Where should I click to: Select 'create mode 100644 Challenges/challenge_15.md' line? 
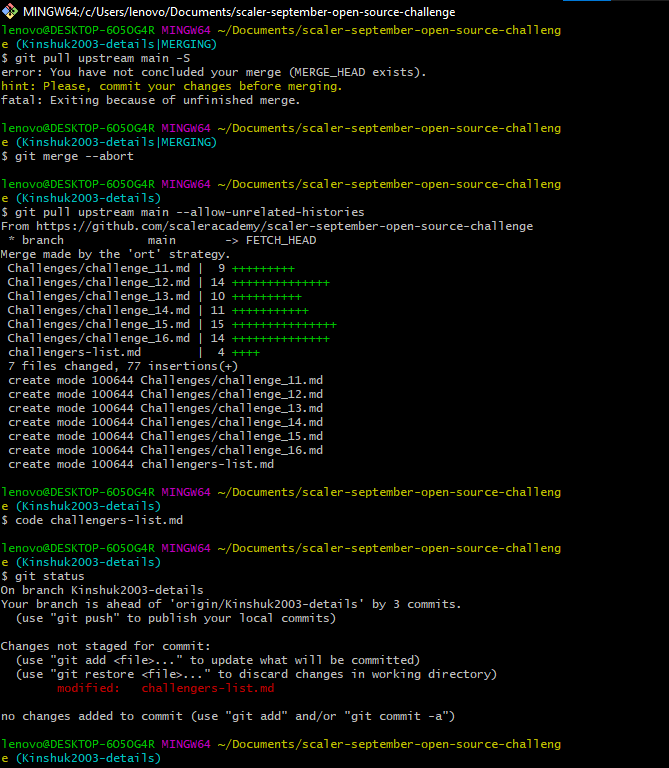(x=166, y=436)
